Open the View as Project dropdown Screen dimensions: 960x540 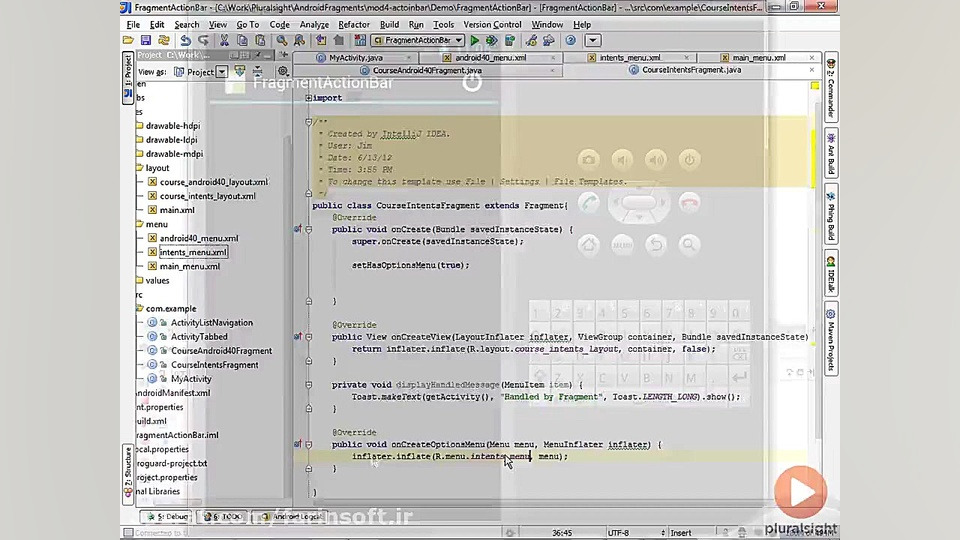[222, 72]
